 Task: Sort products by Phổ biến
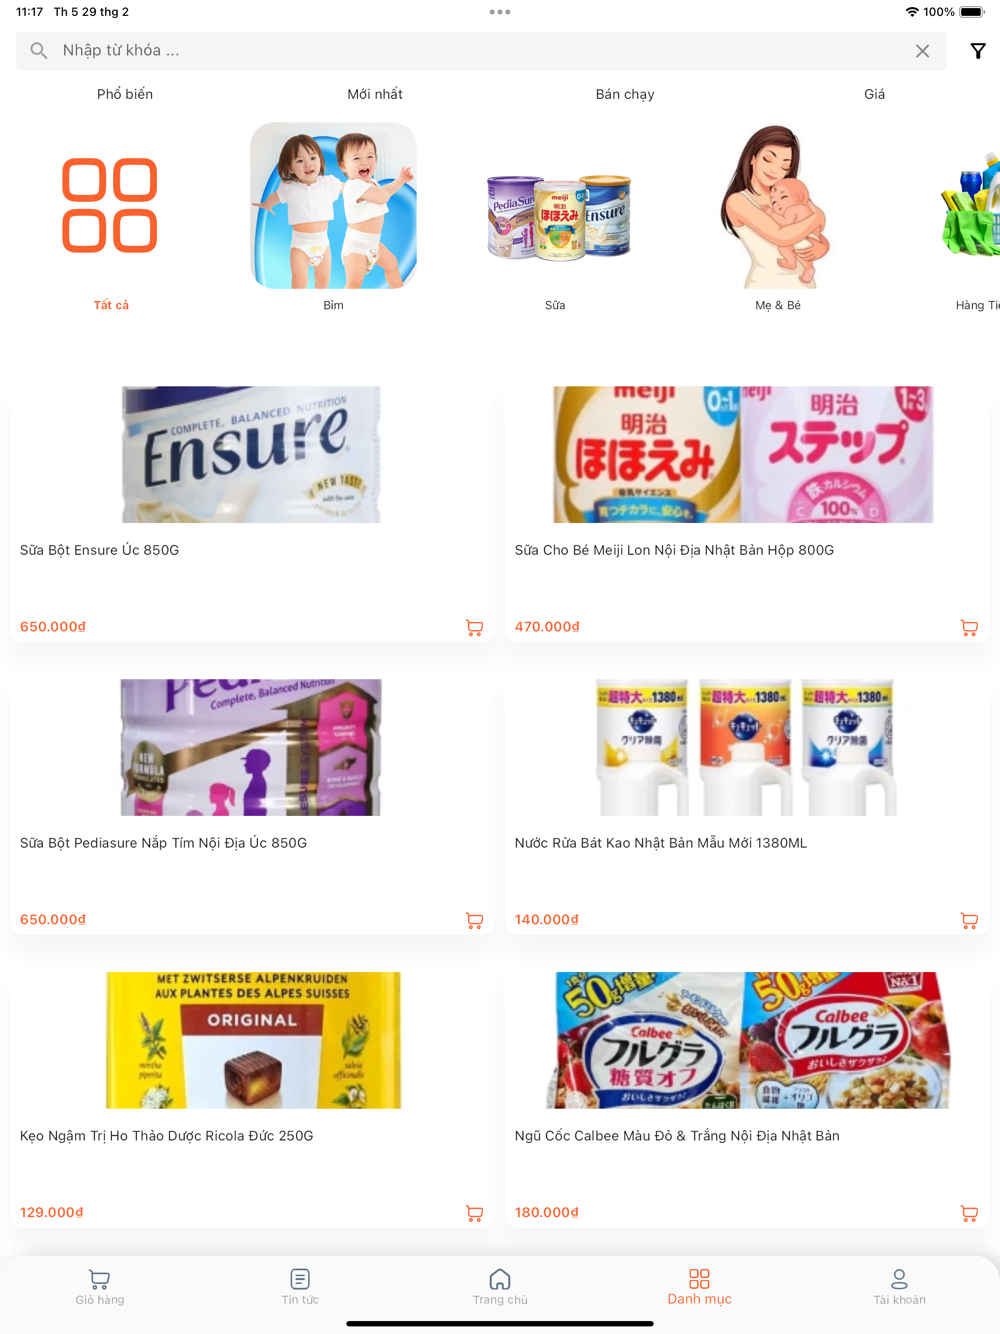pos(125,94)
